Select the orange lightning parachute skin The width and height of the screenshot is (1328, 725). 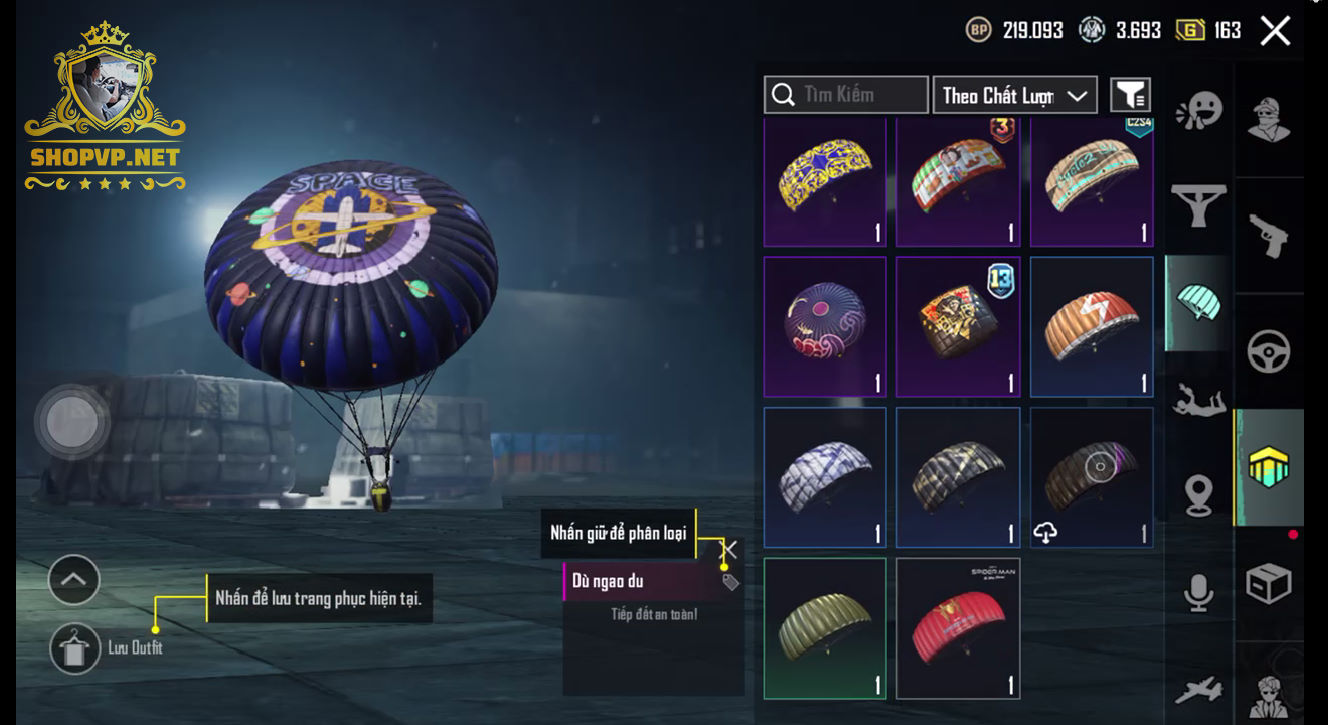(1091, 327)
